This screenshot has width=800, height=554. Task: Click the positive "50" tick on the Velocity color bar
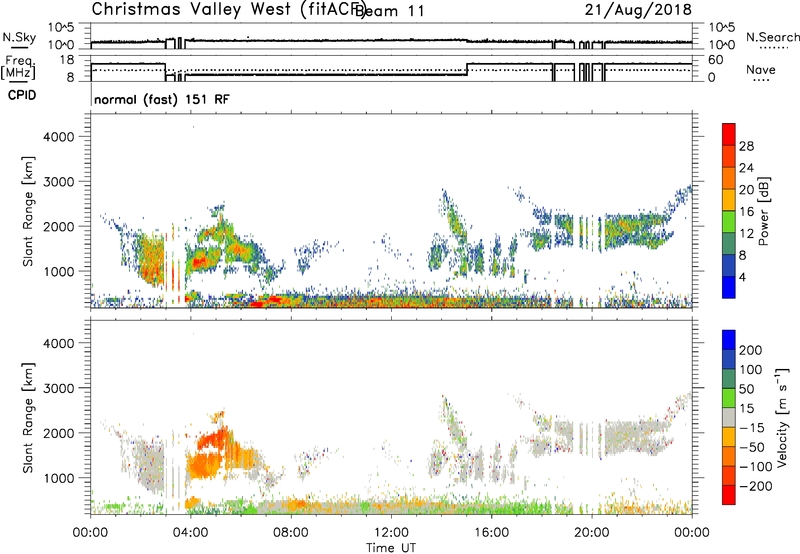point(746,389)
